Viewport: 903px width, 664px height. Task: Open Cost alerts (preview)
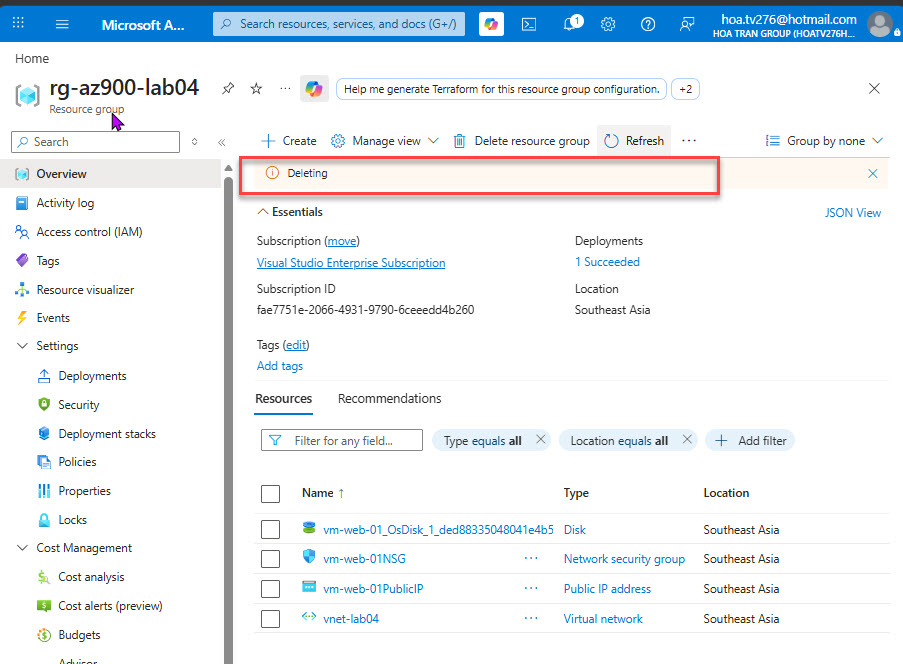(x=110, y=606)
